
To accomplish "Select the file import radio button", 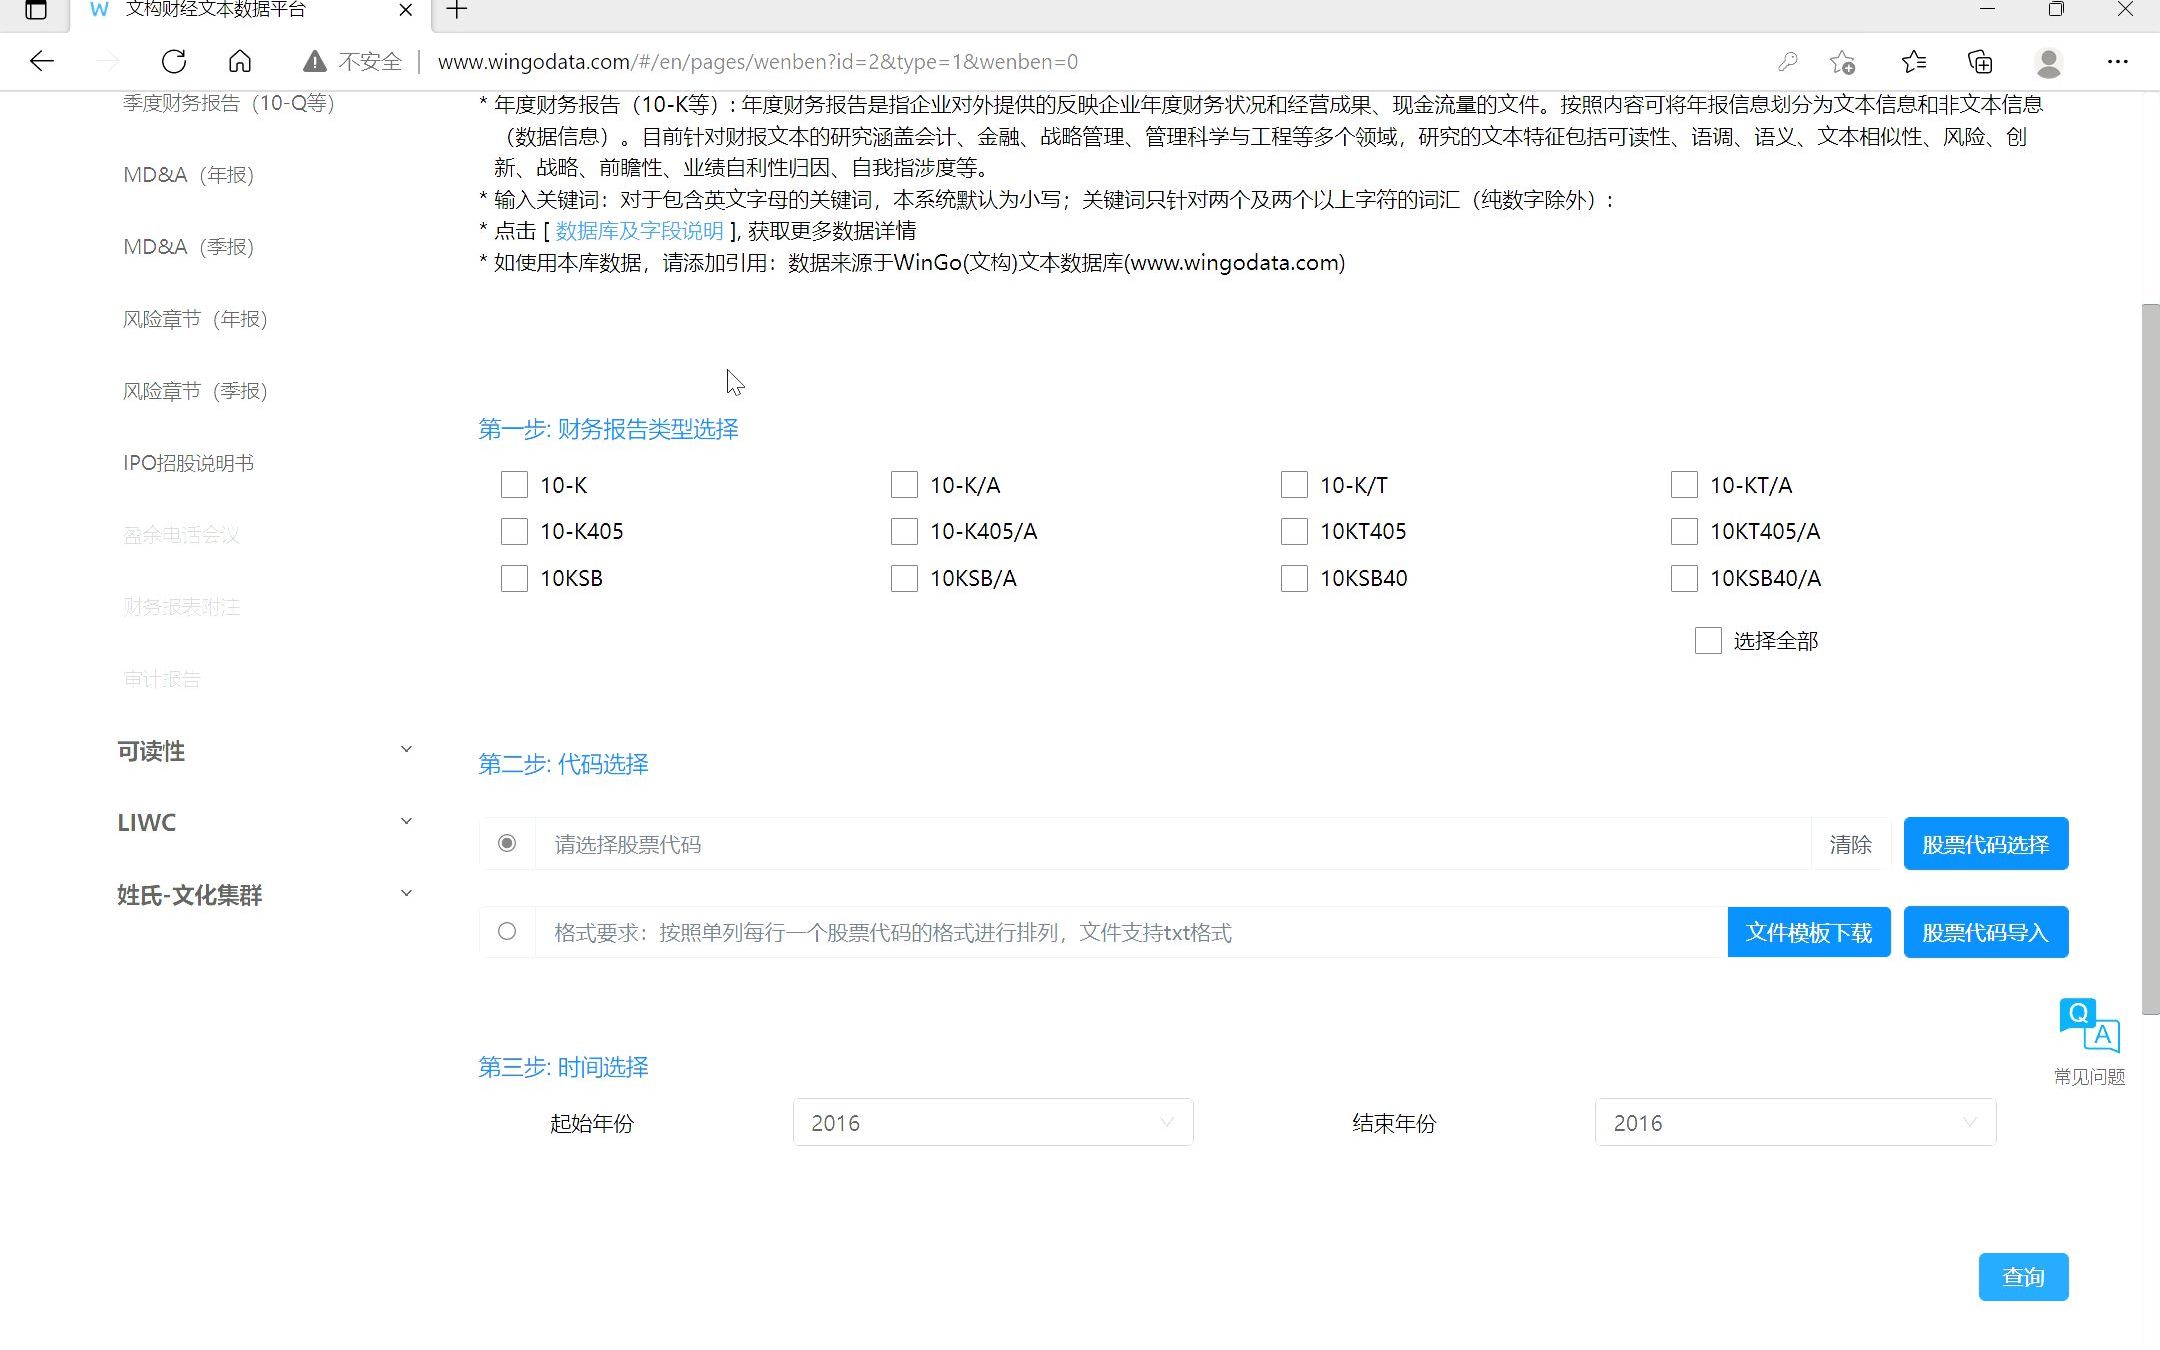I will click(x=507, y=932).
